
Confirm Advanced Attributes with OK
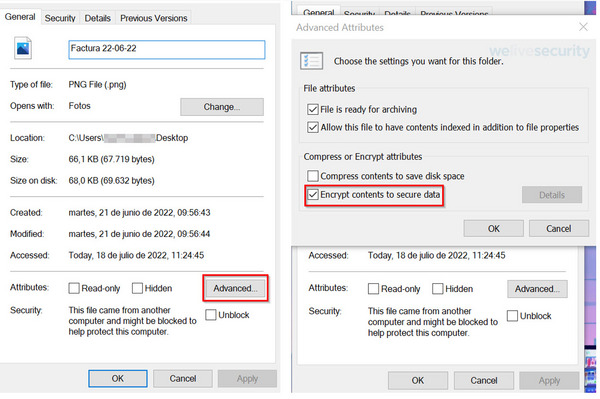coord(494,228)
